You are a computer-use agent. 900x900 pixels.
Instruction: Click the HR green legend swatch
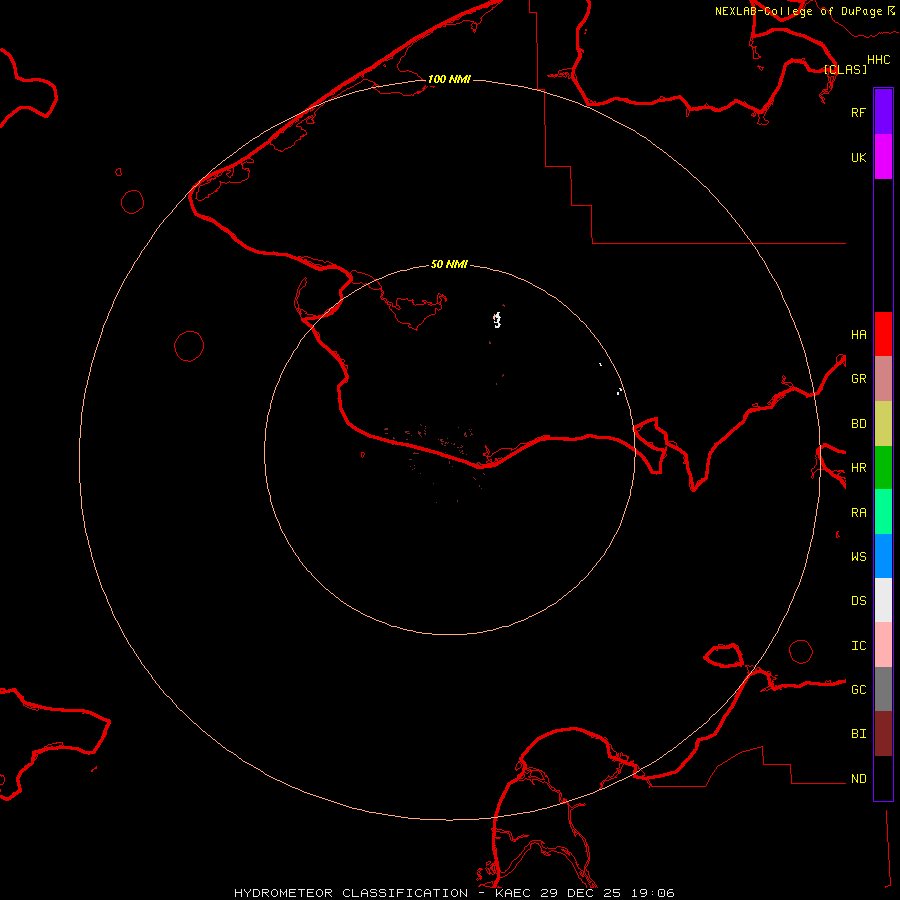click(x=883, y=467)
